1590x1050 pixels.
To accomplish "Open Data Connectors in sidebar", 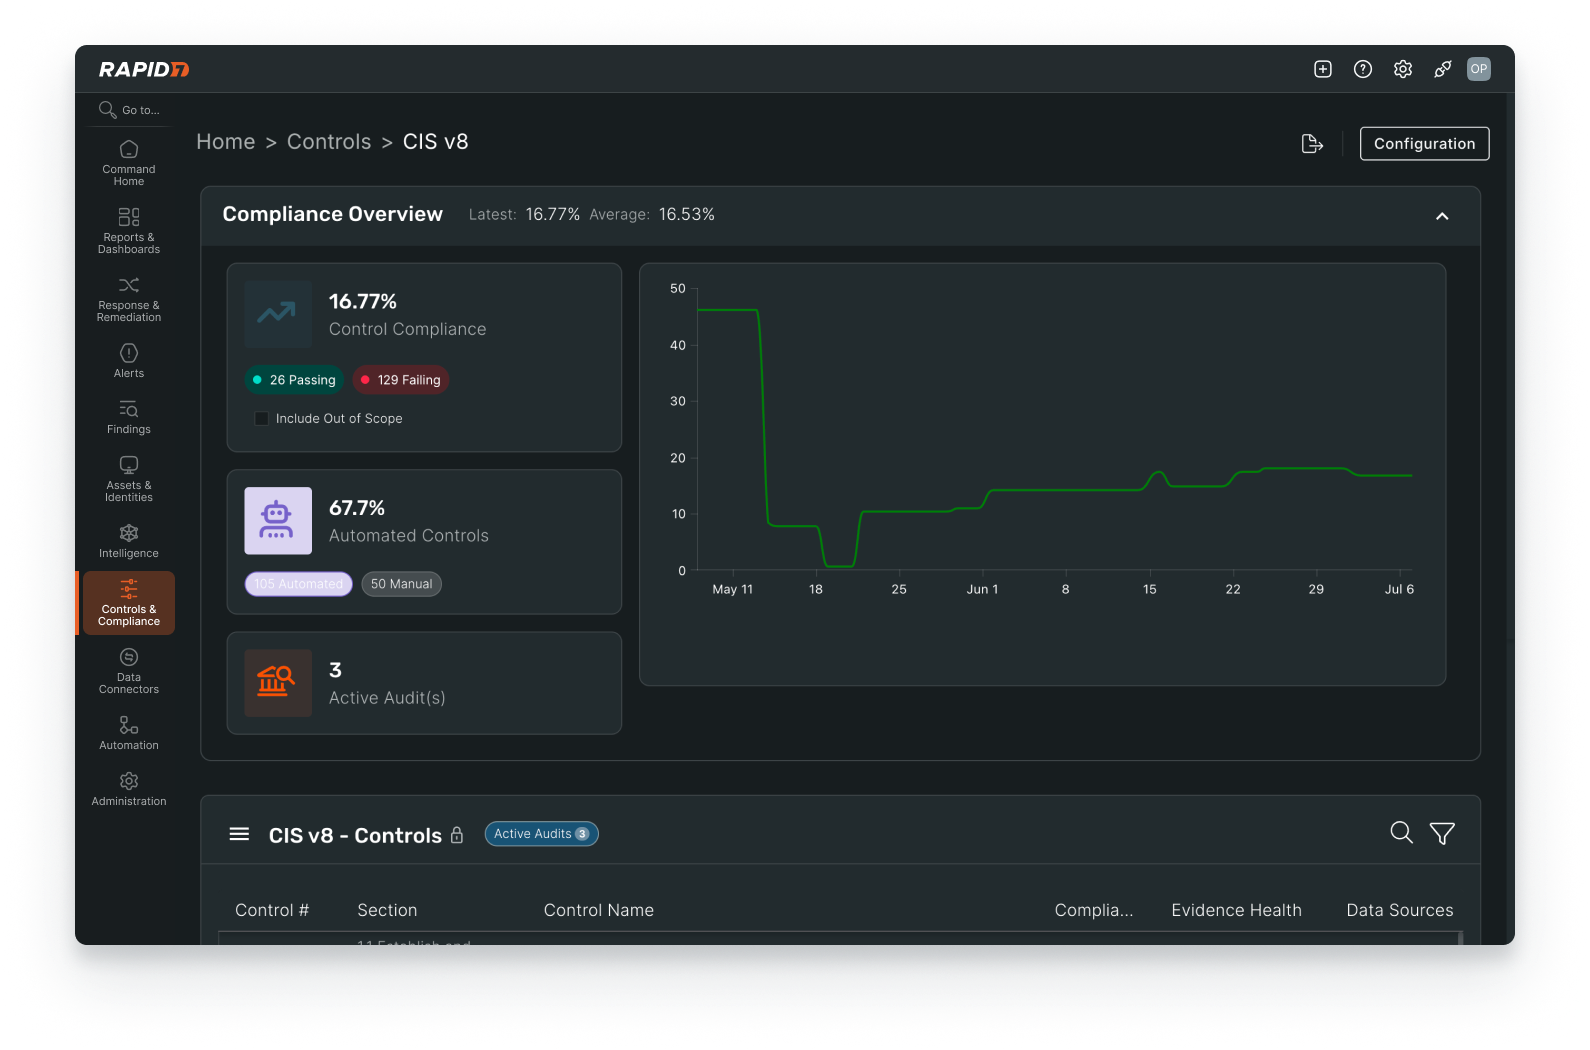I will [129, 671].
